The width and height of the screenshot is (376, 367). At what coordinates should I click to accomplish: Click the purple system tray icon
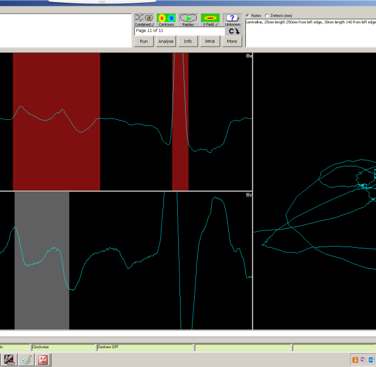(x=363, y=360)
